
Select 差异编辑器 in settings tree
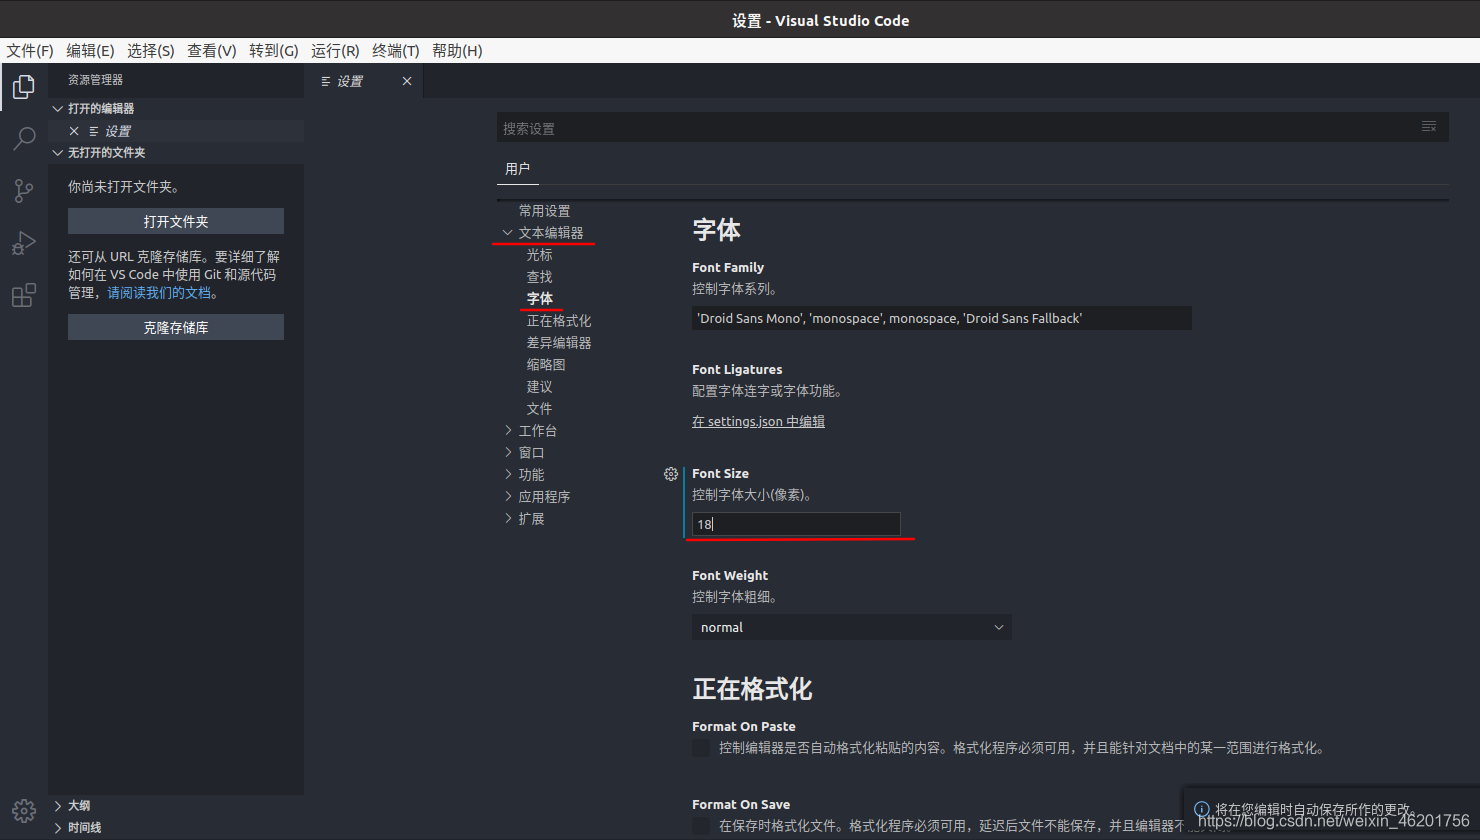559,343
